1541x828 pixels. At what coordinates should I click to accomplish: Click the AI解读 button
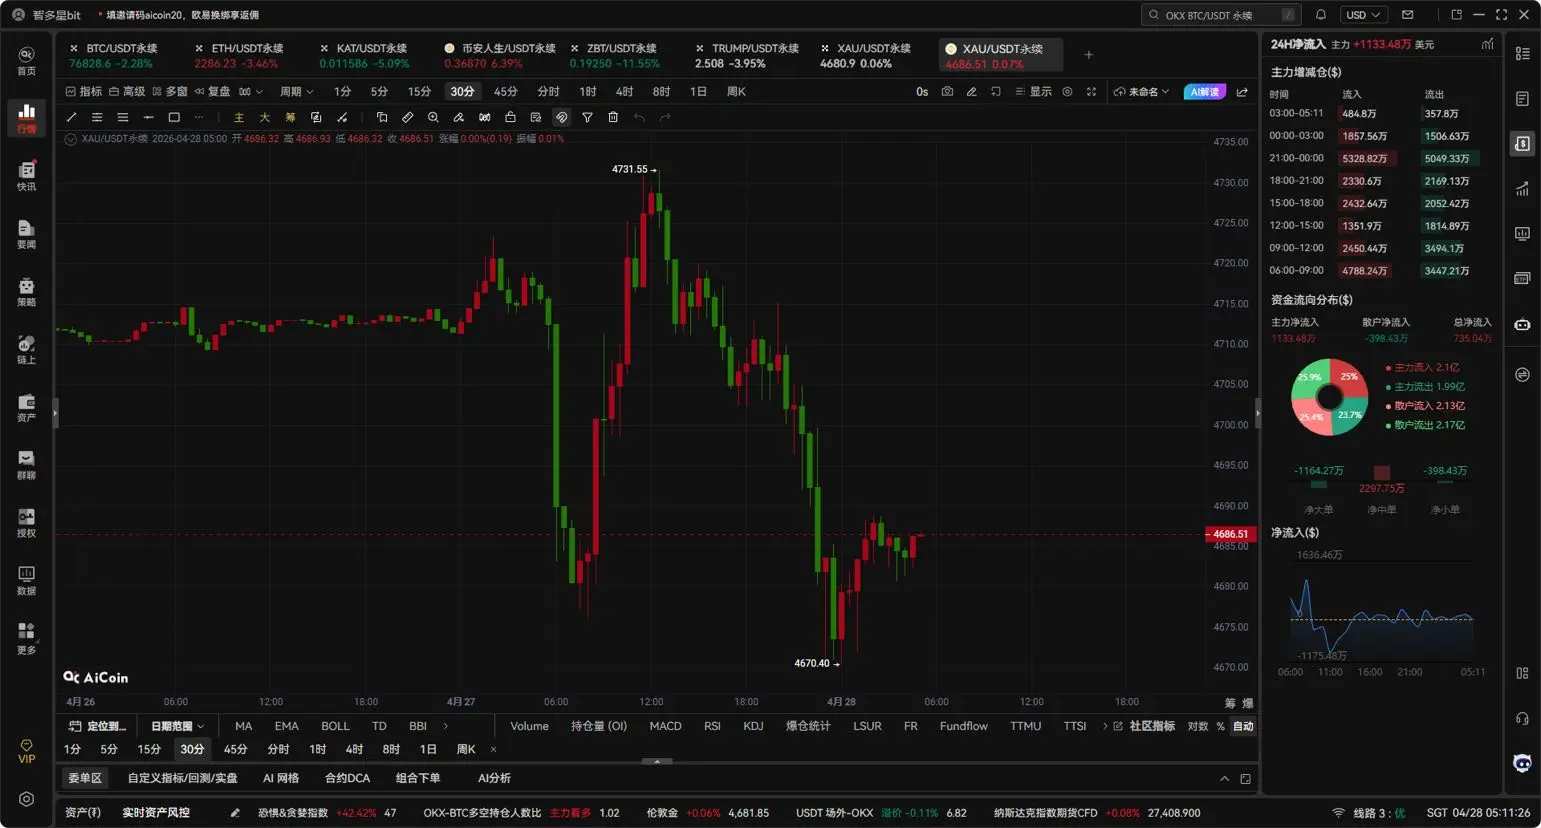[1205, 91]
